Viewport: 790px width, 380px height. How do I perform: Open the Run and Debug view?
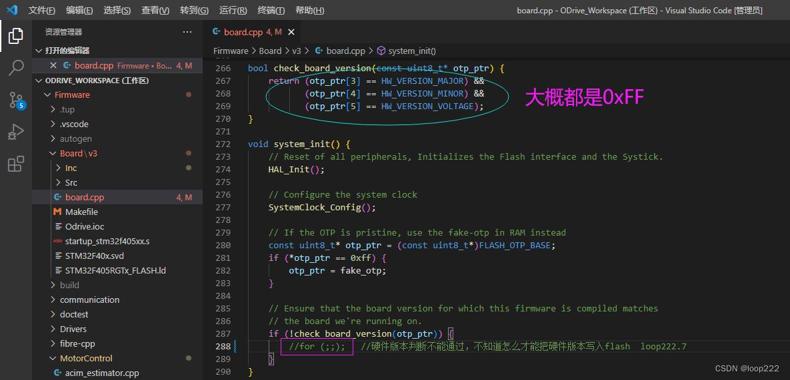click(16, 132)
